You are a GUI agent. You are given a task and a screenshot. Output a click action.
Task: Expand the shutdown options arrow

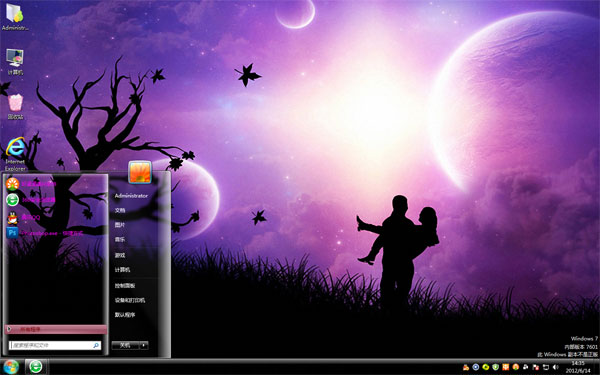[144, 346]
